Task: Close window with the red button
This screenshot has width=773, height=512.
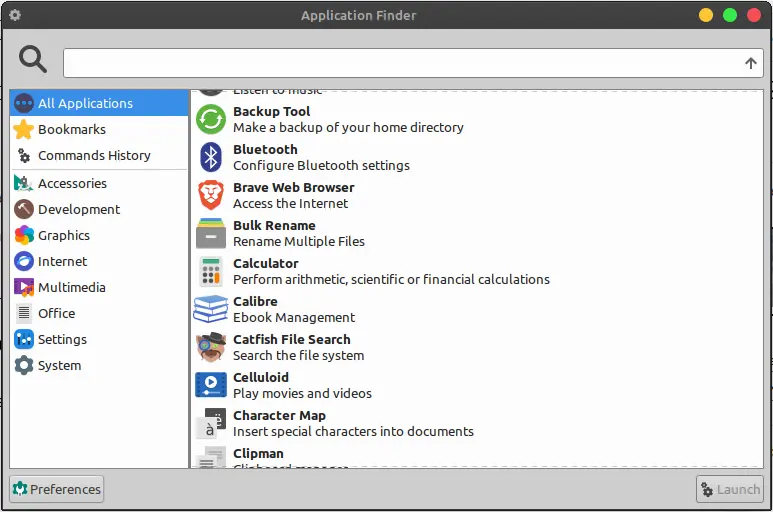Action: point(754,15)
